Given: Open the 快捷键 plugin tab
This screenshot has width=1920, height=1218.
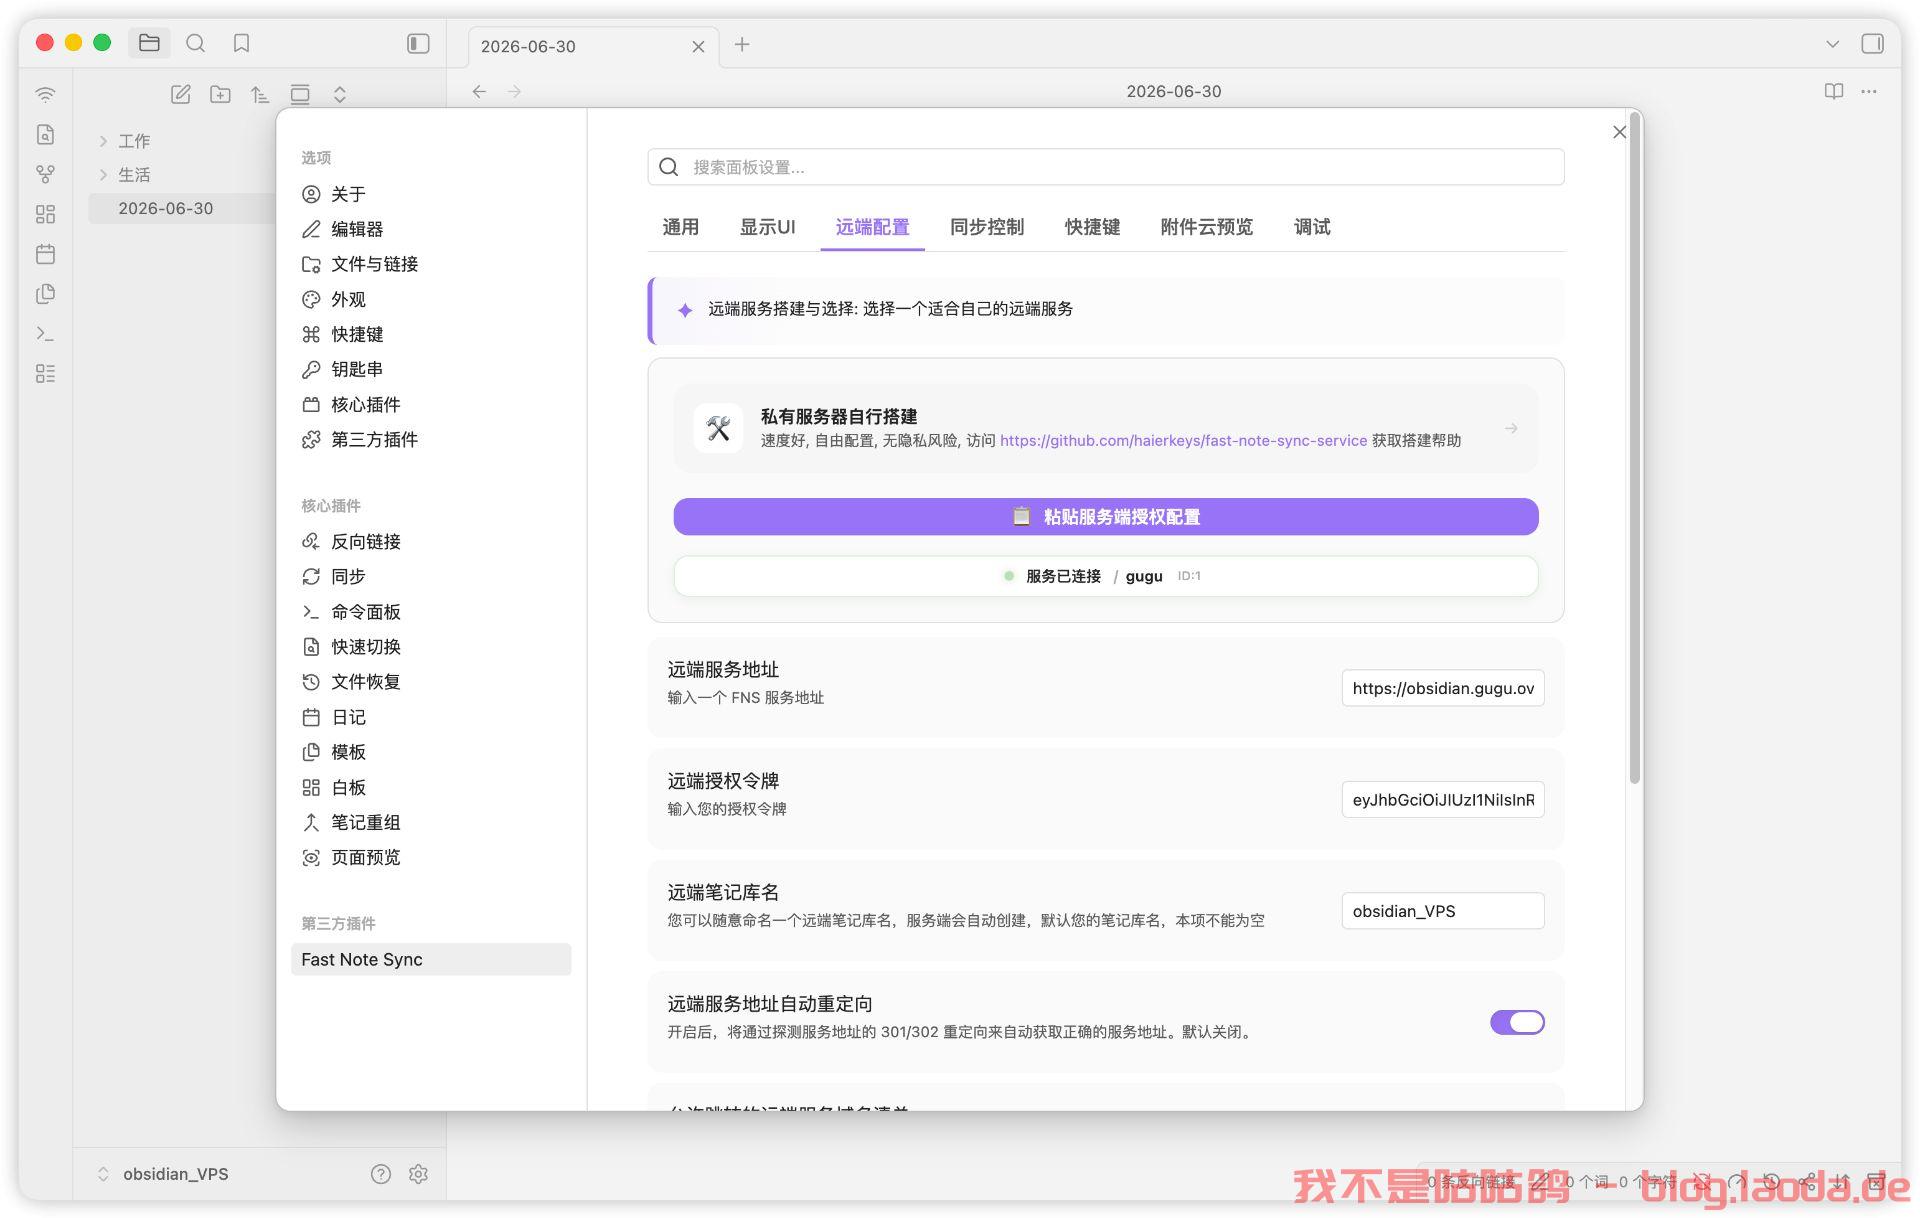Looking at the screenshot, I should pyautogui.click(x=1092, y=227).
